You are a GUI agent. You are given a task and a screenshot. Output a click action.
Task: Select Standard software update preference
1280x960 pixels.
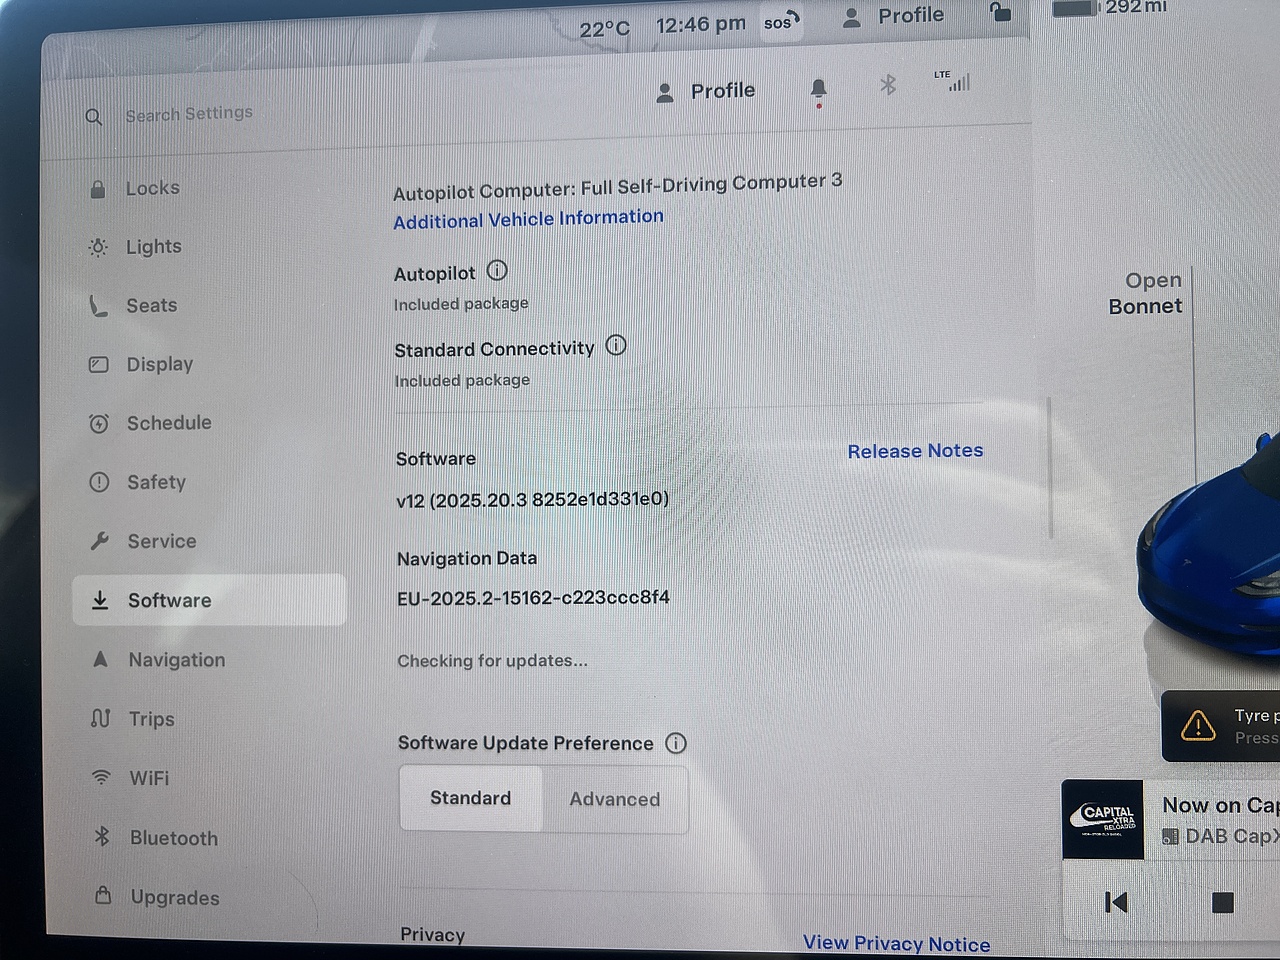coord(471,798)
